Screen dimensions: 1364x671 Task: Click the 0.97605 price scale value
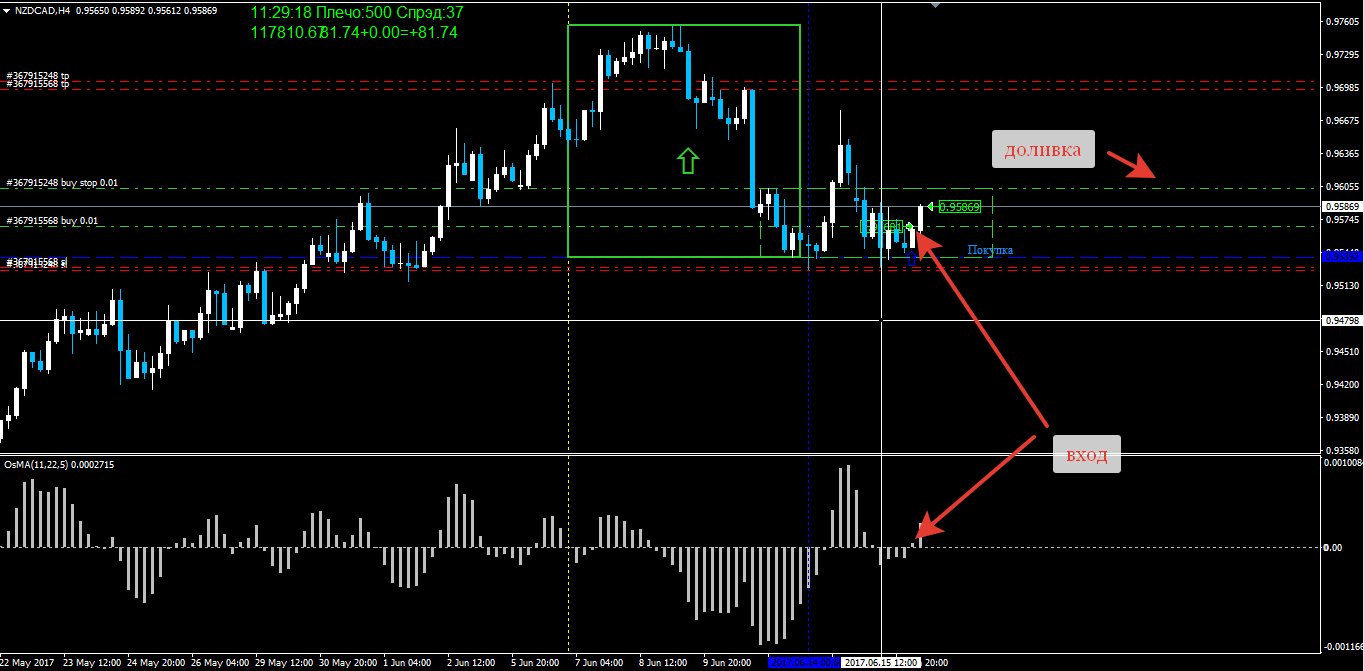tap(1341, 21)
